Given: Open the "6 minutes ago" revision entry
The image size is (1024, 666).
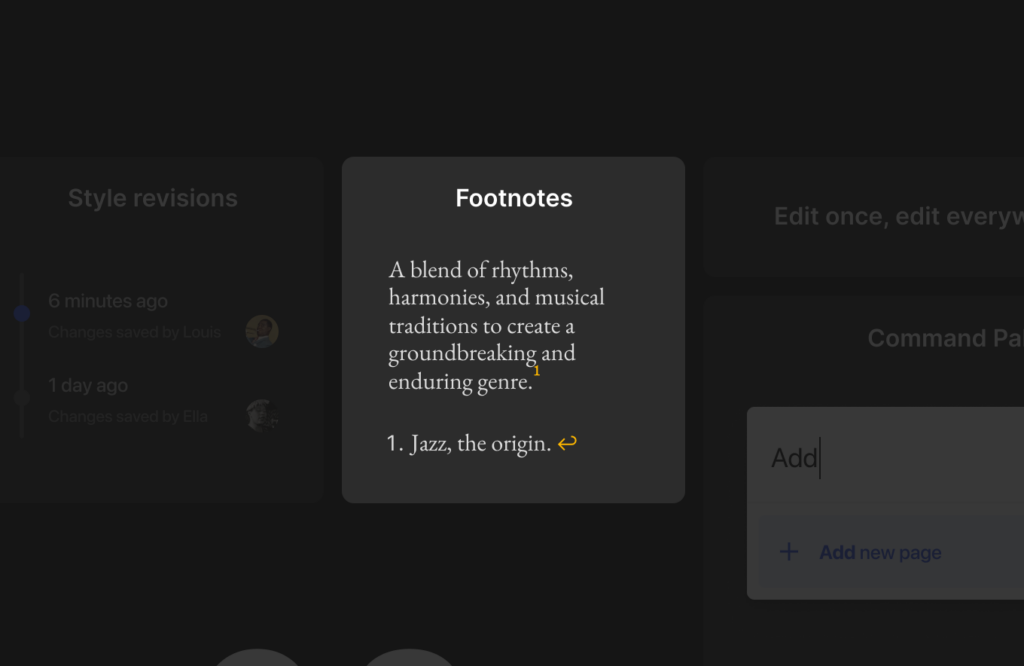Looking at the screenshot, I should click(108, 301).
